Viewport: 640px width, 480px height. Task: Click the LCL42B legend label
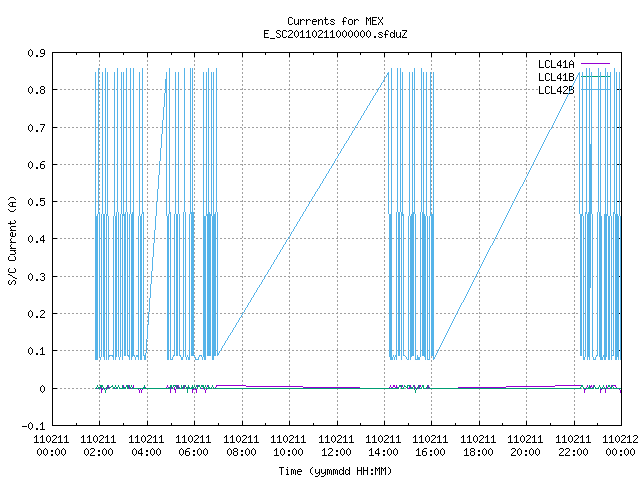[556, 90]
